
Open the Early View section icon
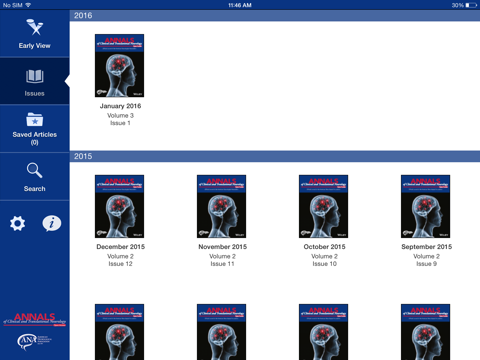tap(35, 27)
